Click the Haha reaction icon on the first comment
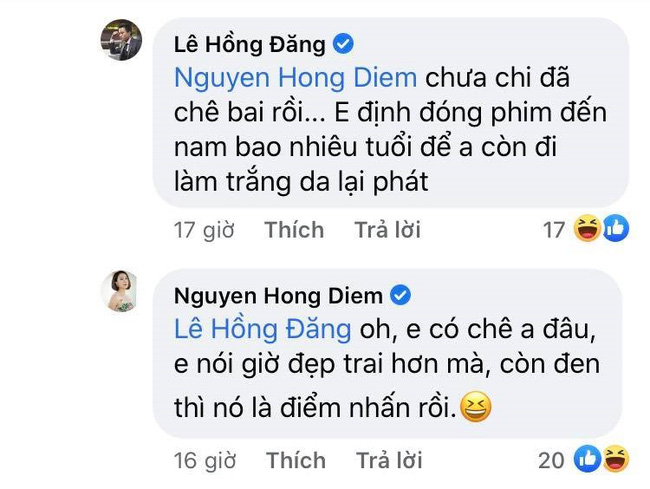Image resolution: width=650 pixels, height=489 pixels. click(588, 230)
